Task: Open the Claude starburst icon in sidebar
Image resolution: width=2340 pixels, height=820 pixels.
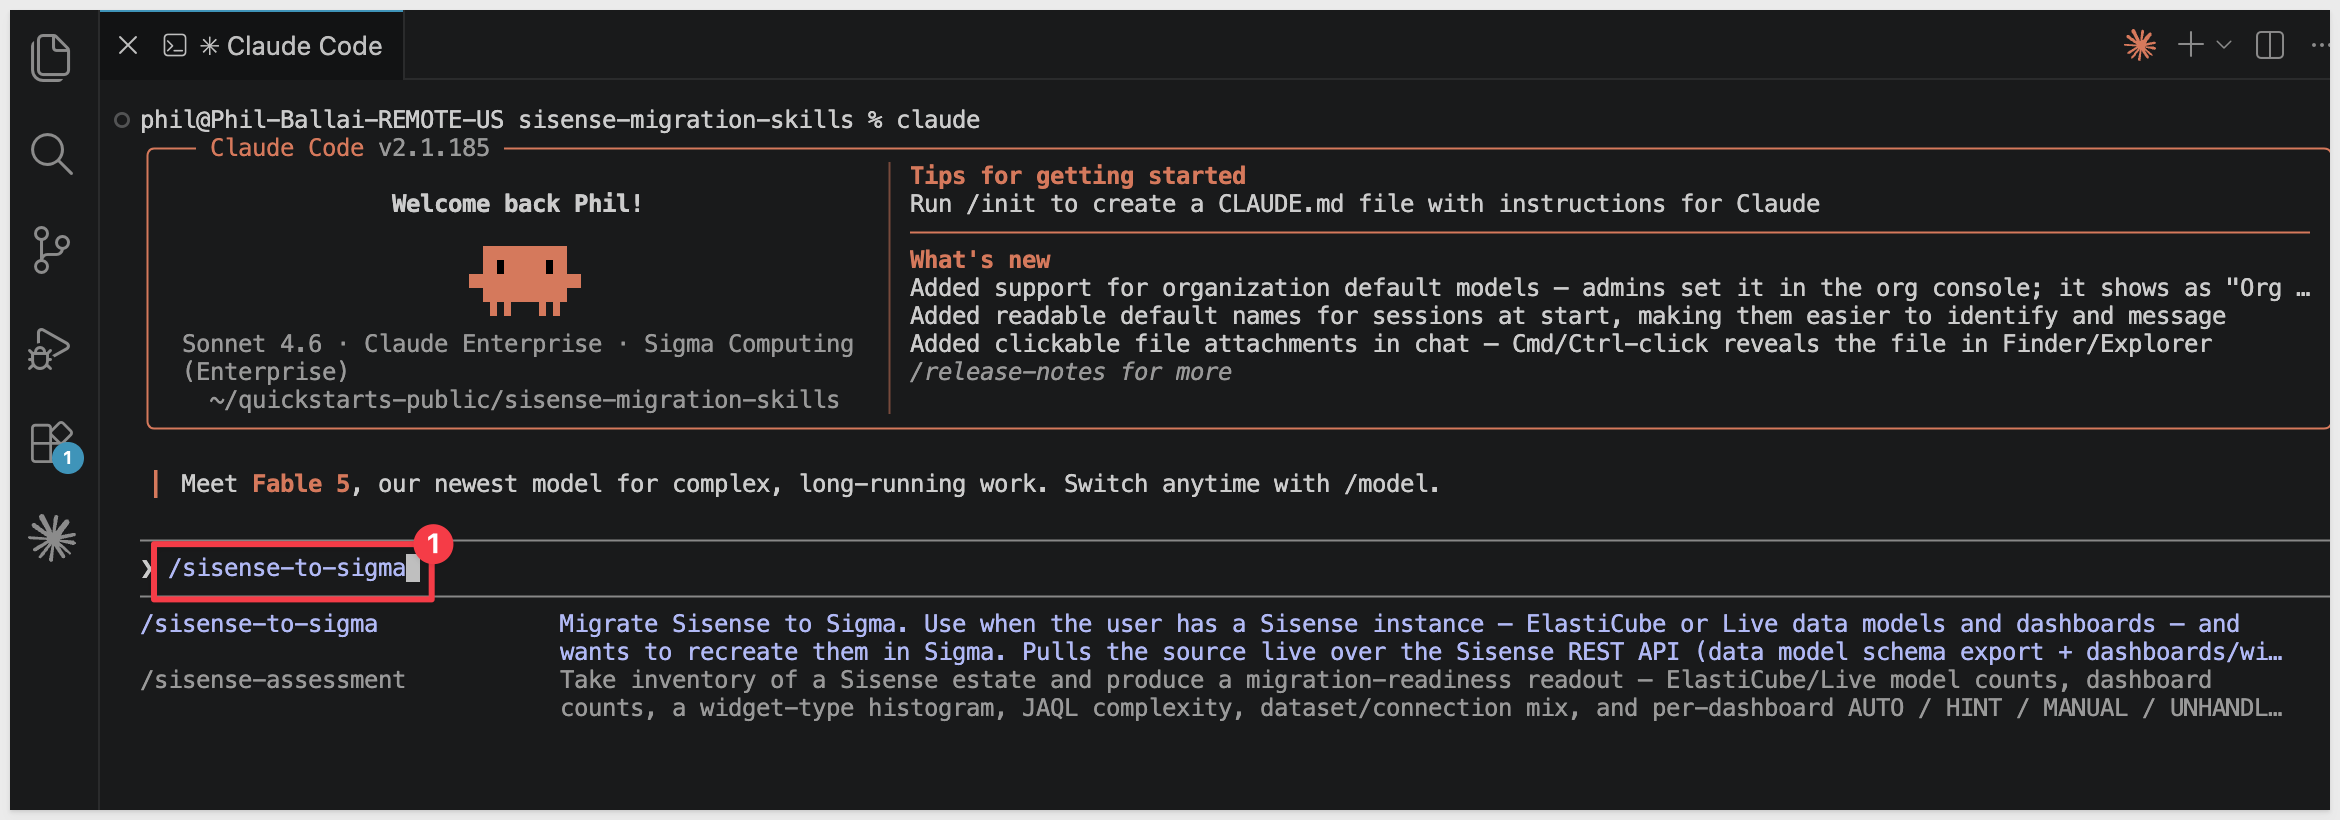Action: (52, 538)
